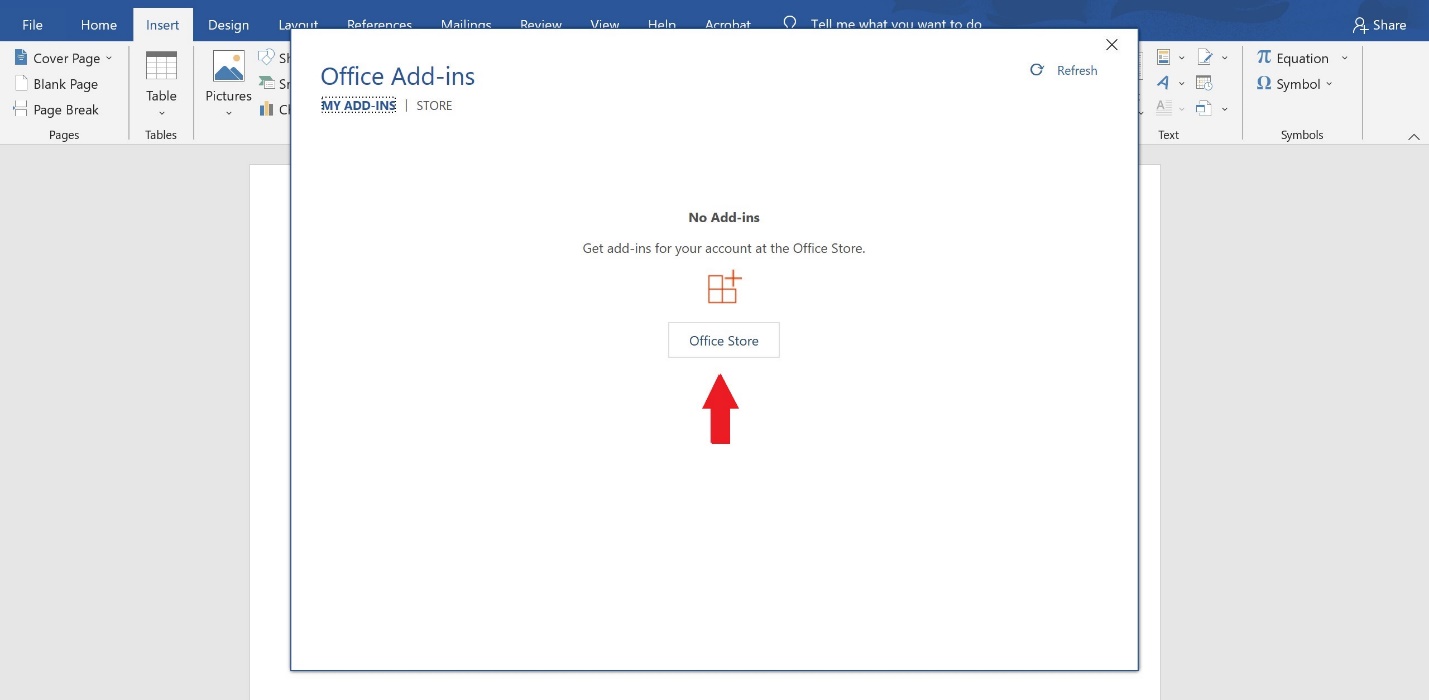Click the Office Store button
This screenshot has width=1429, height=700.
(x=724, y=340)
